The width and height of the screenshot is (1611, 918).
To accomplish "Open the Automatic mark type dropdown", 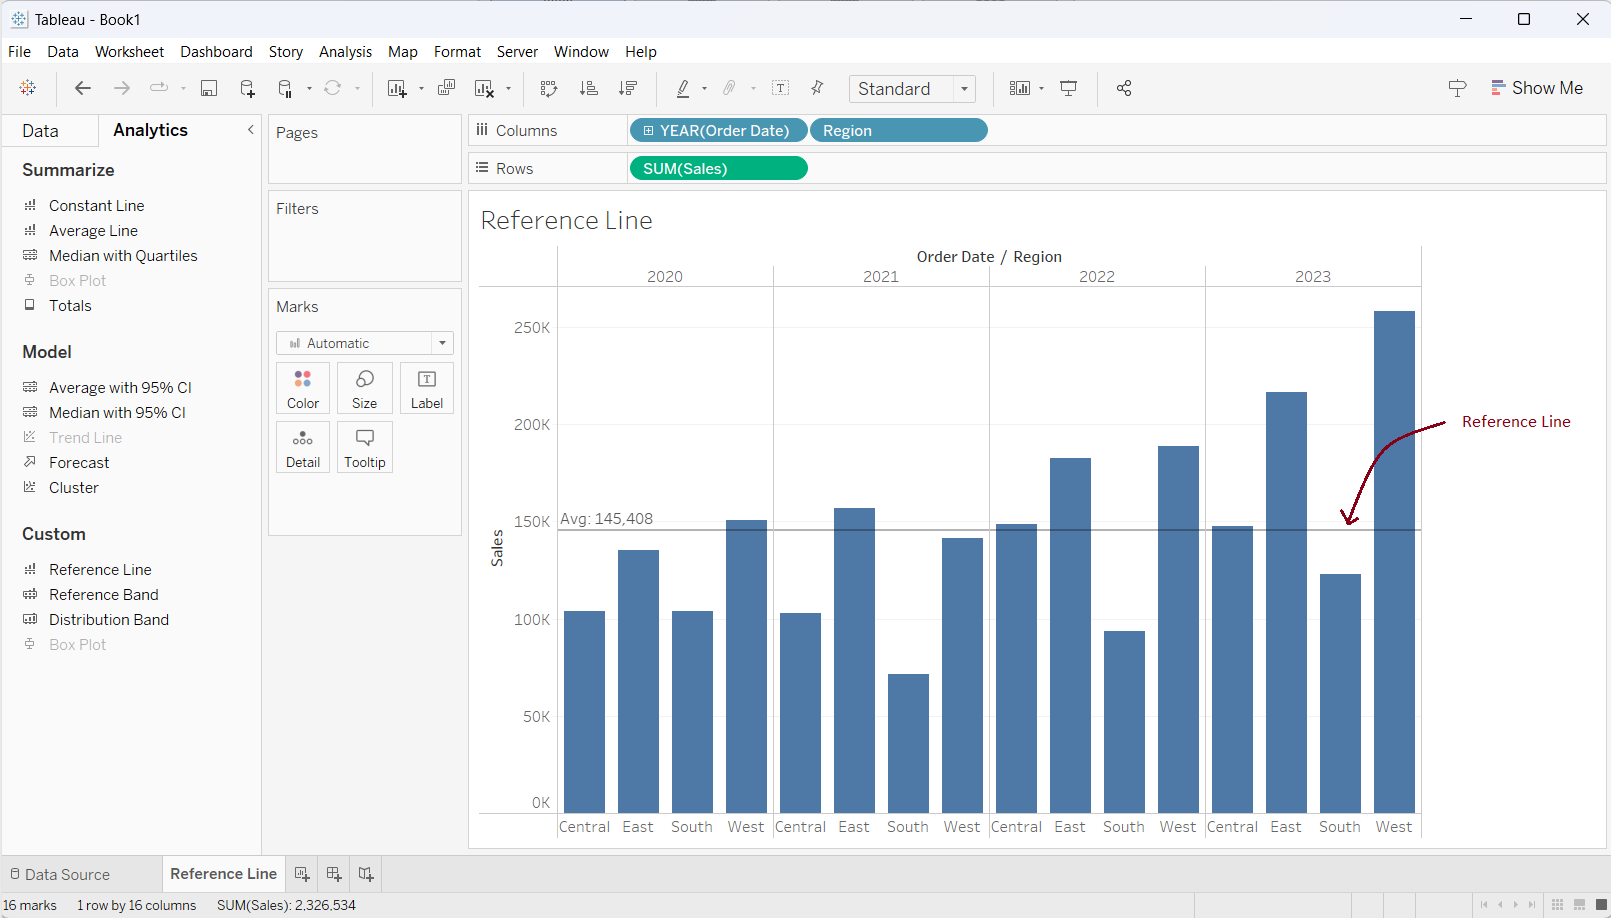I will point(365,343).
